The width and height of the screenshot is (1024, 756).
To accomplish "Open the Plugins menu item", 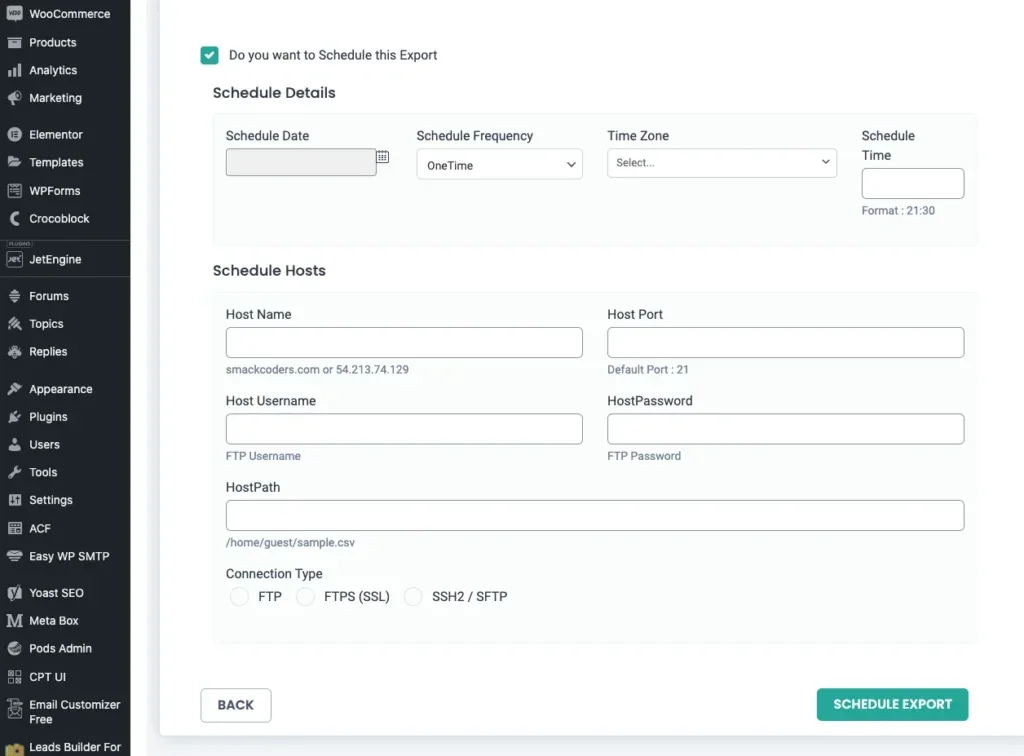I will coord(17,416).
